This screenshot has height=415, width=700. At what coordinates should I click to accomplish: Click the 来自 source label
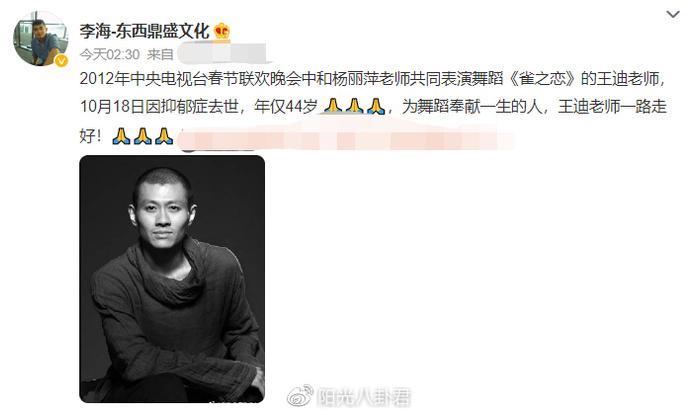pos(160,54)
